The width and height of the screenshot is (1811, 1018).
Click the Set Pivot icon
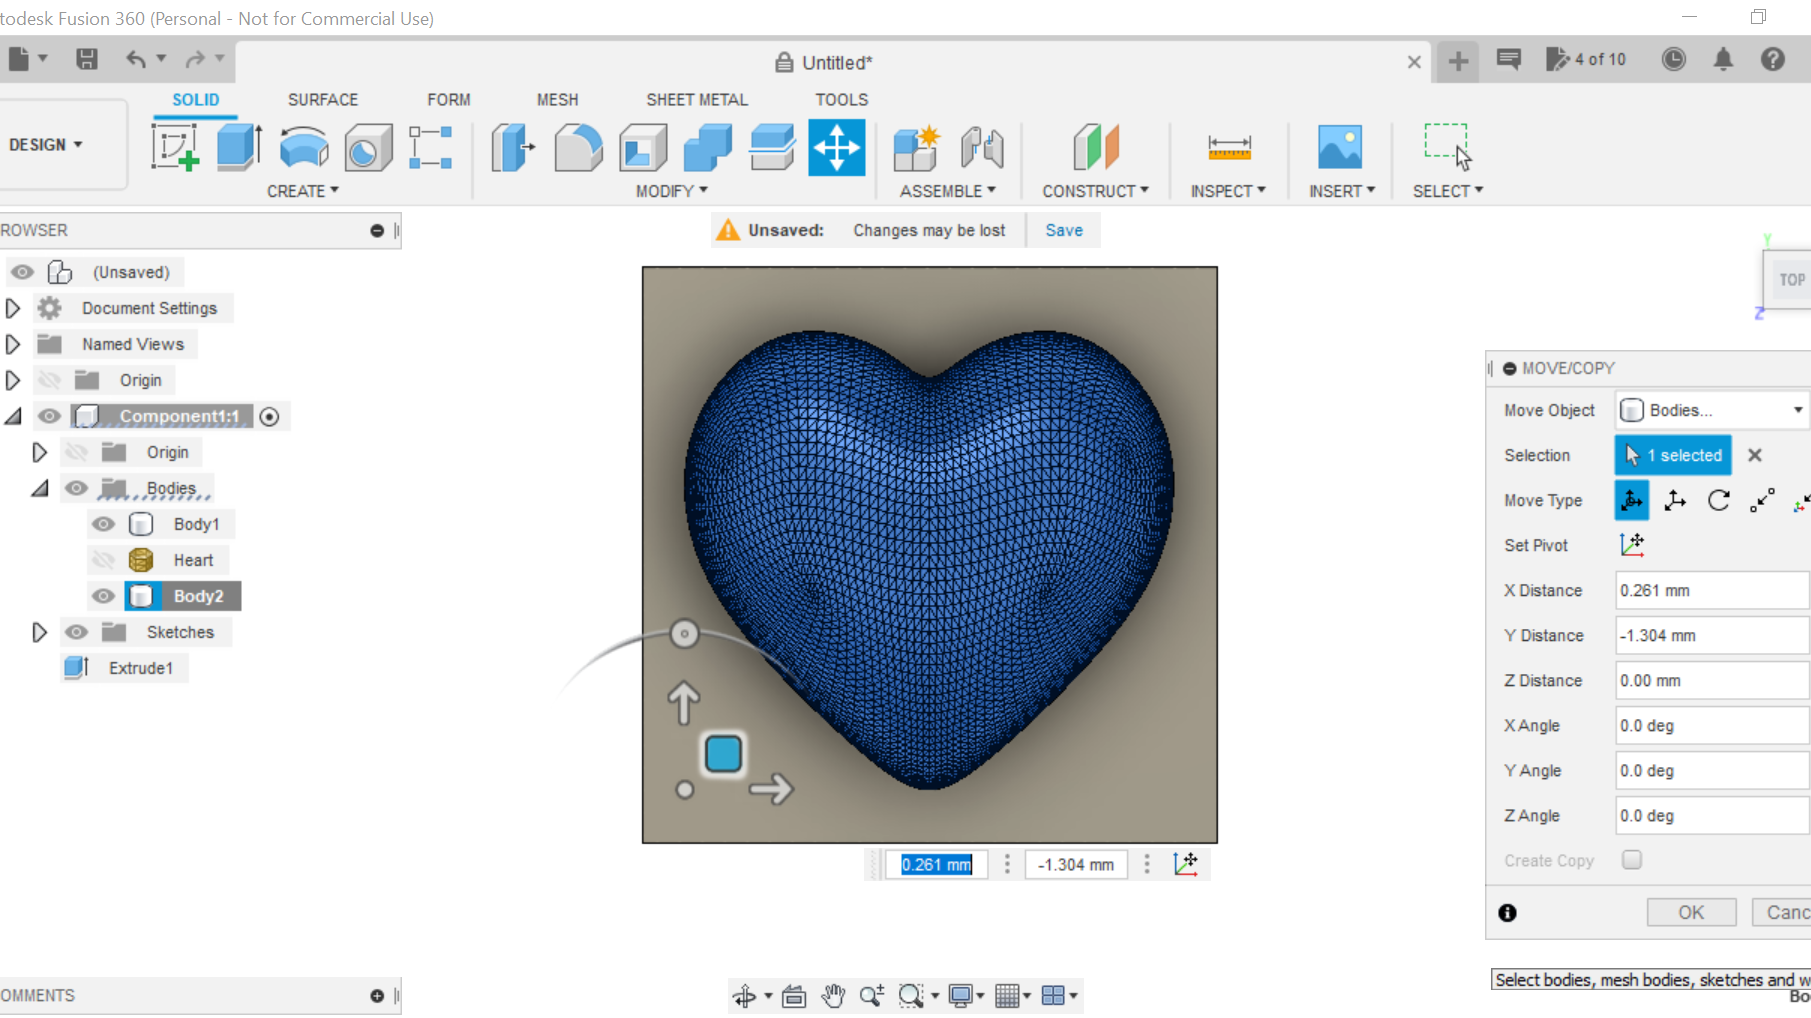coord(1633,545)
